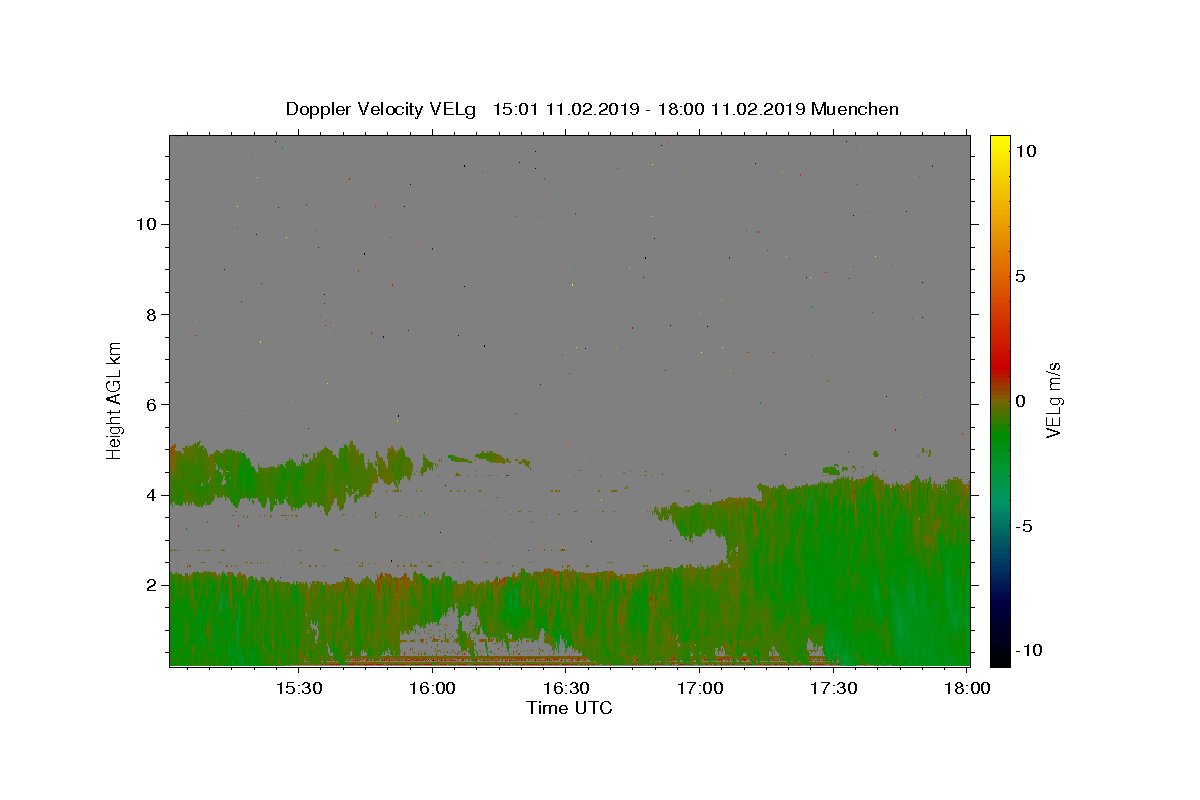The width and height of the screenshot is (1200, 800).
Task: Click the 'Time UTC' axis label
Action: (569, 708)
